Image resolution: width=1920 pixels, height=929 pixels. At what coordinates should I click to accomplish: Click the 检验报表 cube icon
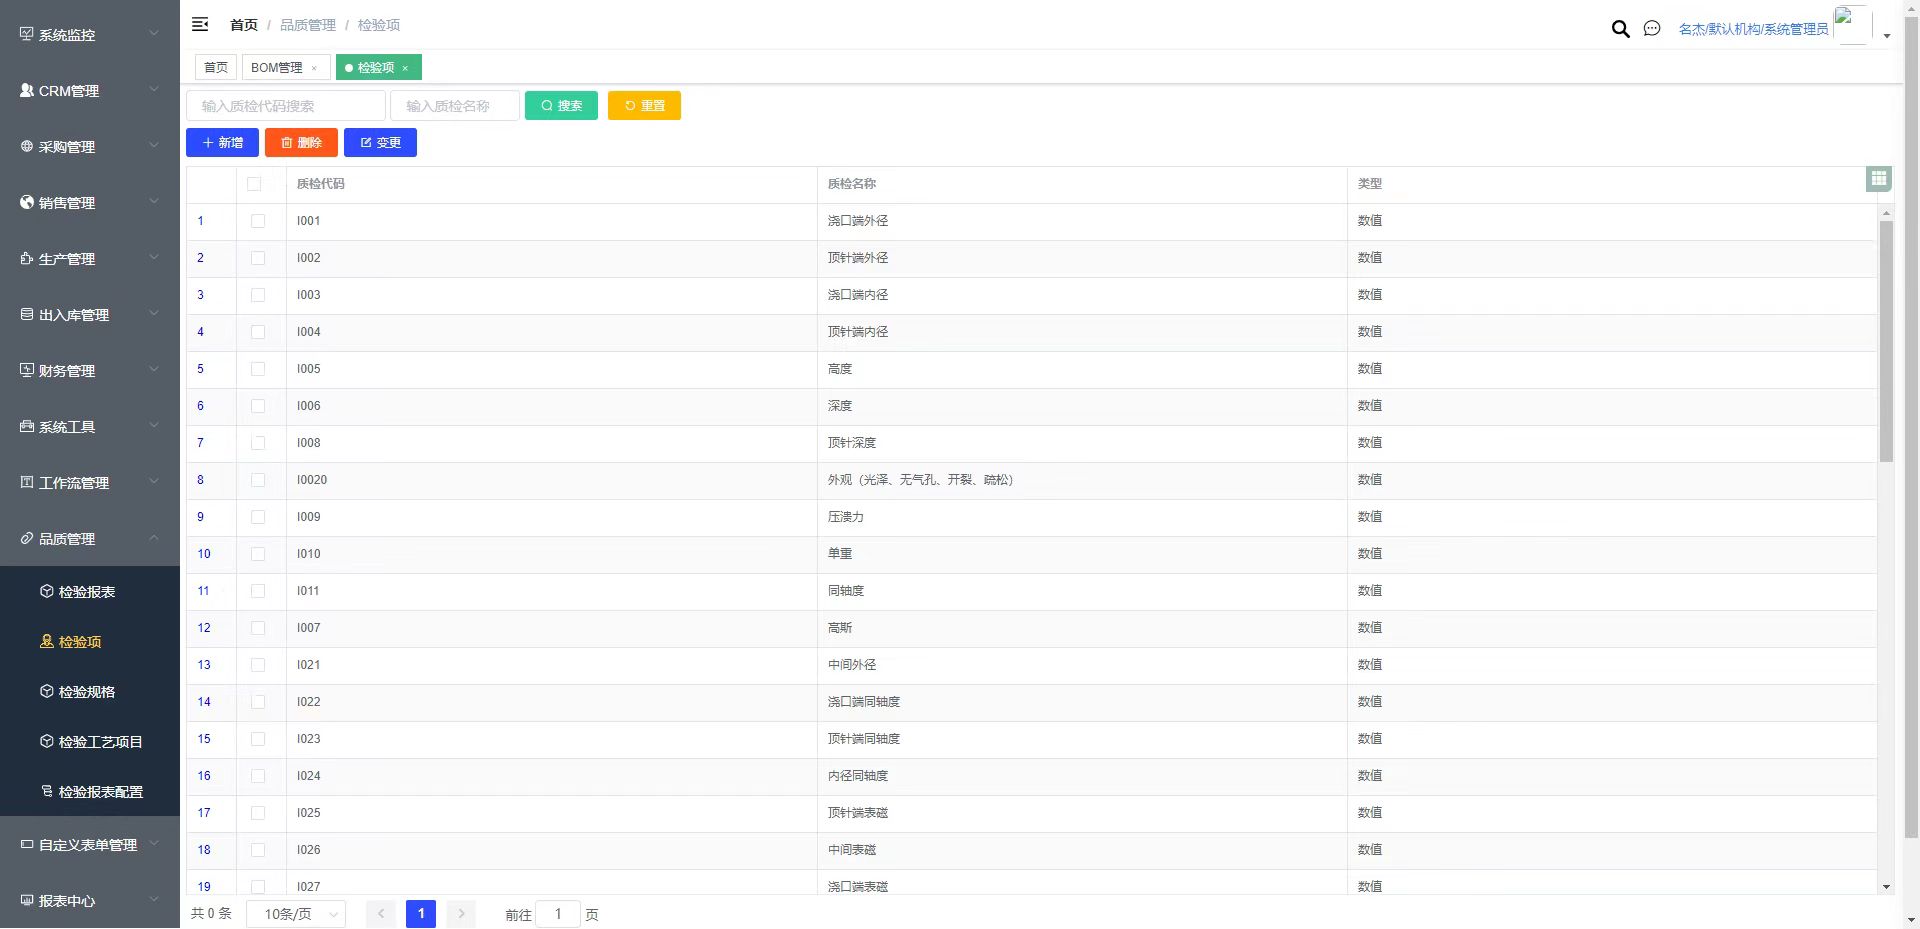click(47, 591)
